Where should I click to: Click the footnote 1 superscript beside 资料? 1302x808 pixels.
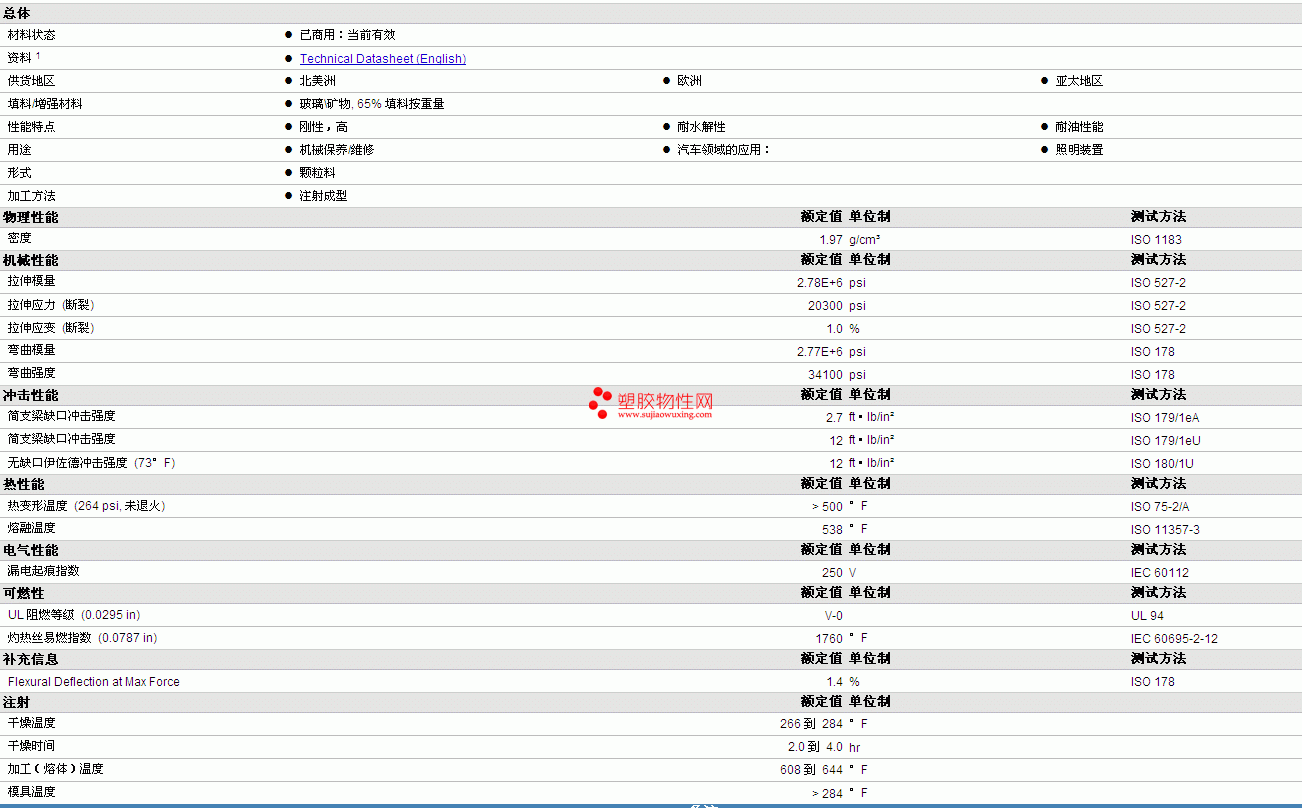coord(38,56)
